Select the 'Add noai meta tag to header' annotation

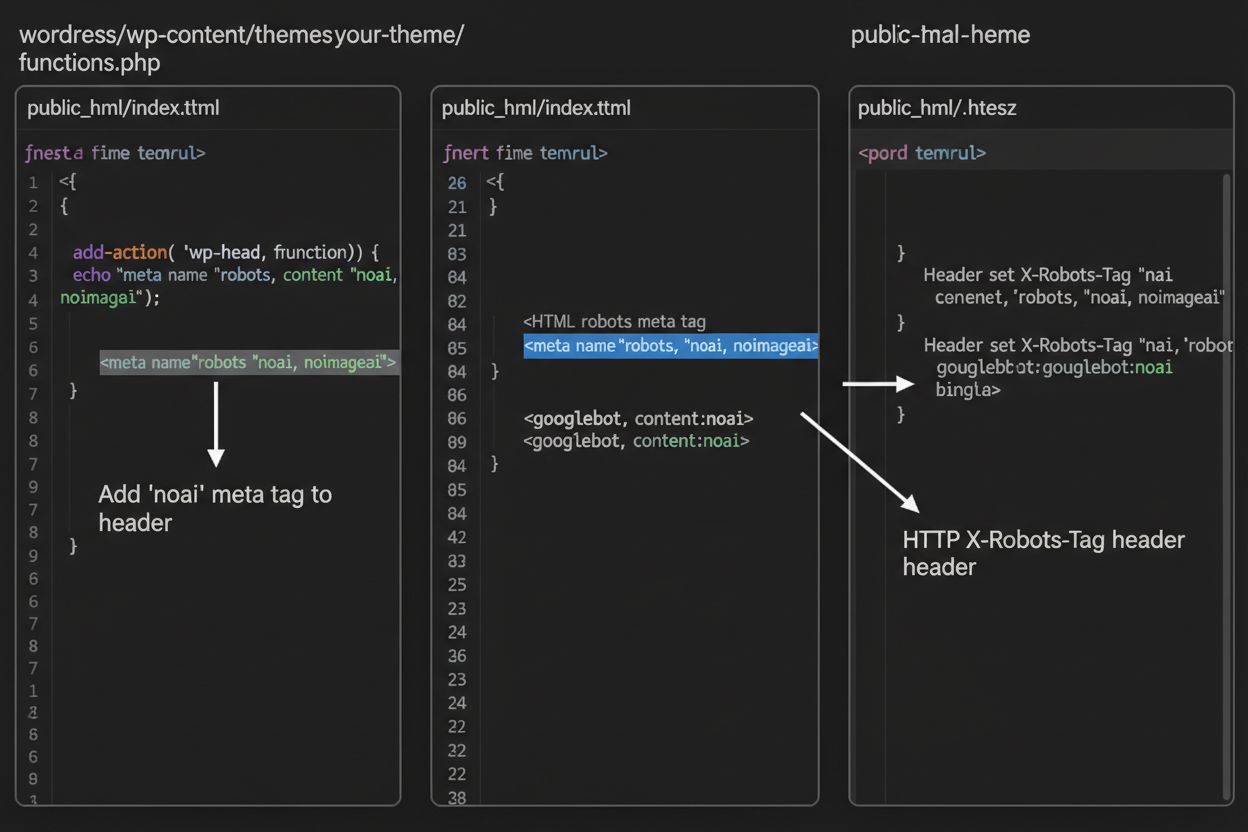[215, 508]
